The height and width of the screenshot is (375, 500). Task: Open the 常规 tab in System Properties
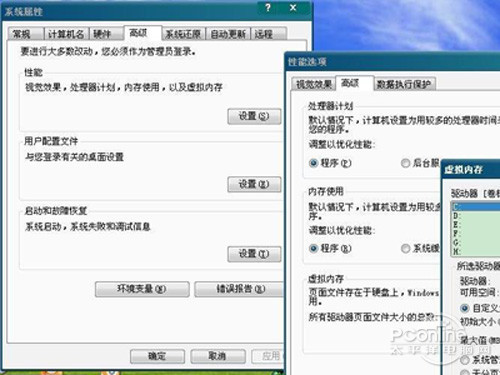(x=26, y=34)
